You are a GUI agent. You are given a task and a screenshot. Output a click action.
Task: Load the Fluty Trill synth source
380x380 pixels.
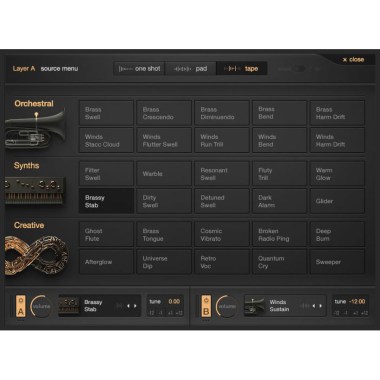click(x=280, y=174)
